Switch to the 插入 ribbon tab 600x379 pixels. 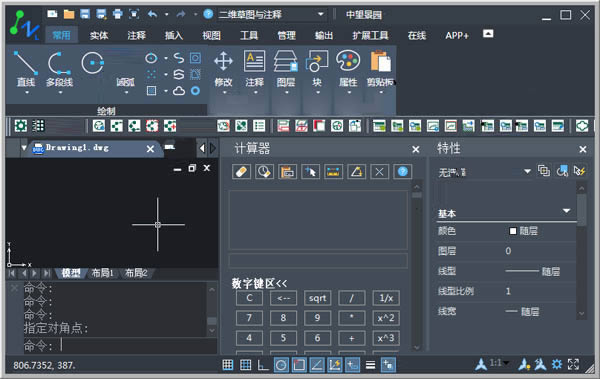point(174,36)
